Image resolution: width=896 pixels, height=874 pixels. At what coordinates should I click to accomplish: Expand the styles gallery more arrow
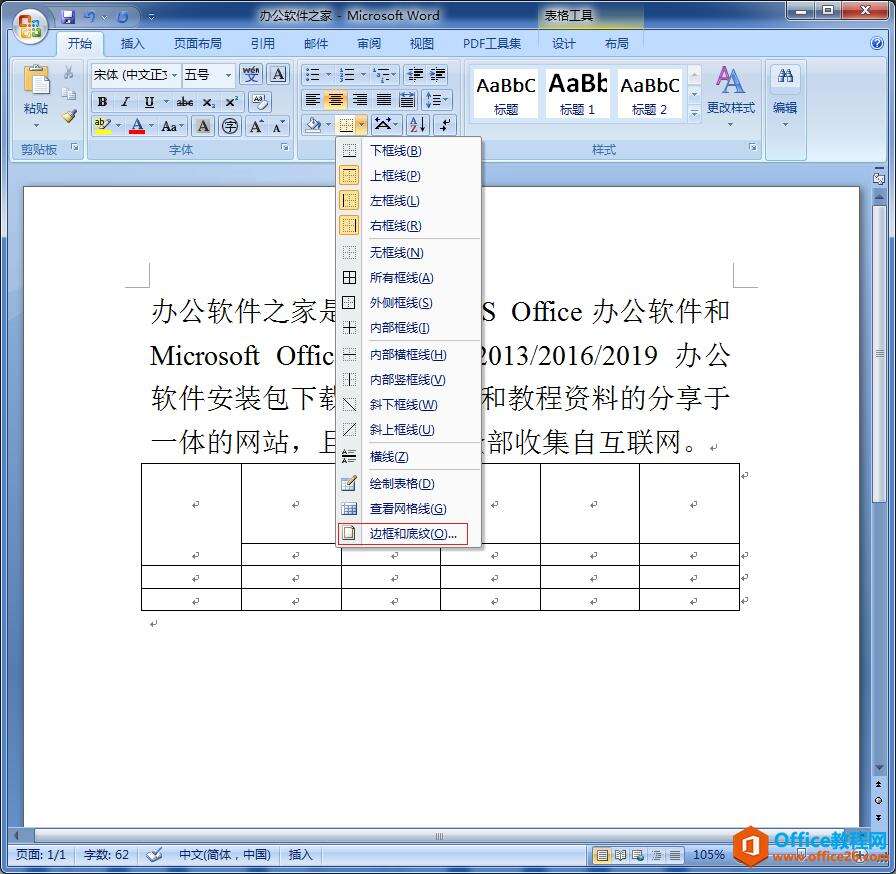pos(694,114)
